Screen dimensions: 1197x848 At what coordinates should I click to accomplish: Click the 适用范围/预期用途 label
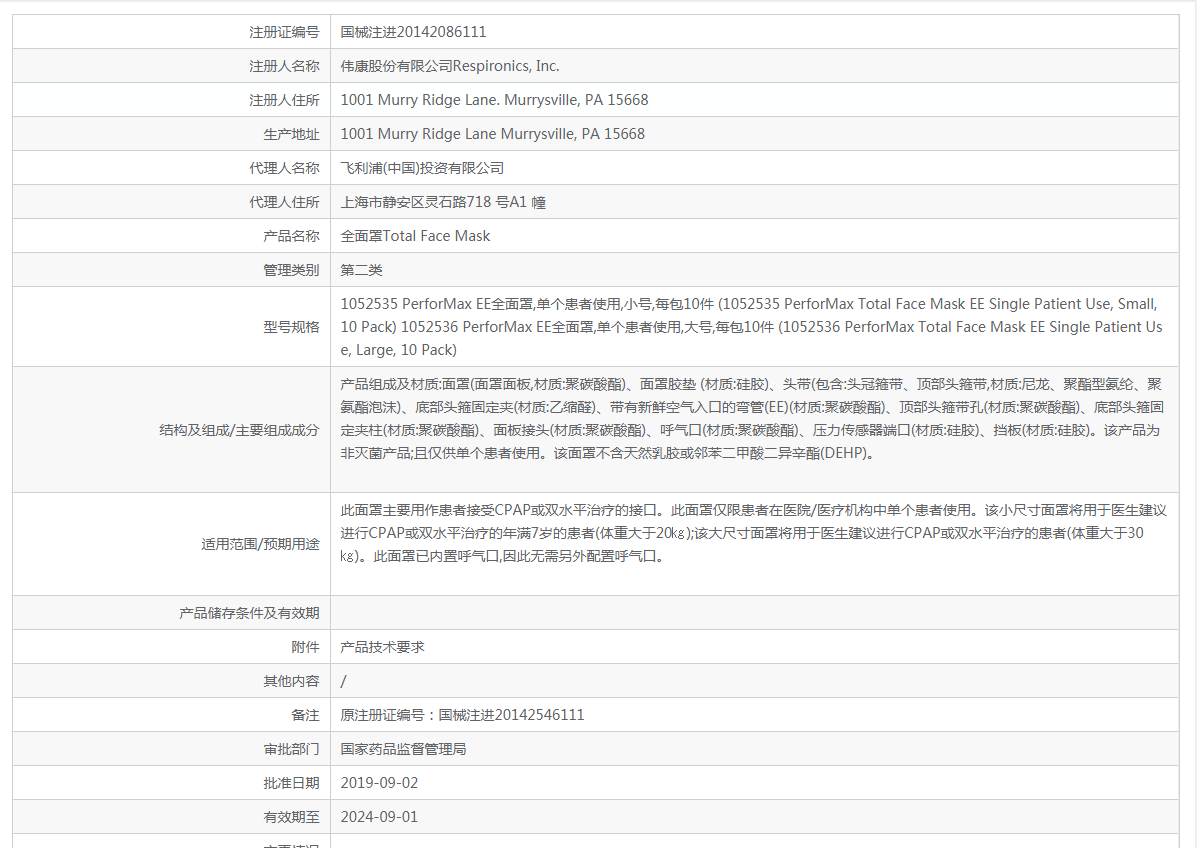(x=260, y=544)
